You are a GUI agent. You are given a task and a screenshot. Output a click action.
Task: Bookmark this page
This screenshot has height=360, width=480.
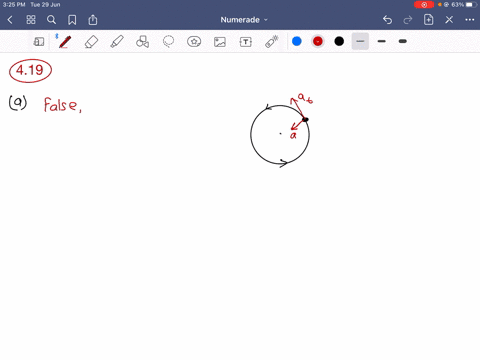tap(72, 20)
